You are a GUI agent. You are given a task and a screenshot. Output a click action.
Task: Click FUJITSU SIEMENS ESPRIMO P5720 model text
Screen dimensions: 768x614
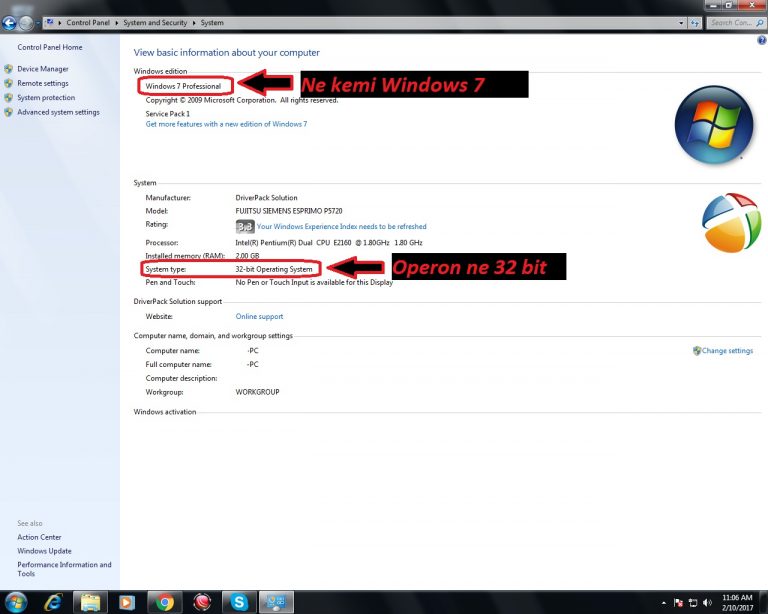pyautogui.click(x=288, y=211)
